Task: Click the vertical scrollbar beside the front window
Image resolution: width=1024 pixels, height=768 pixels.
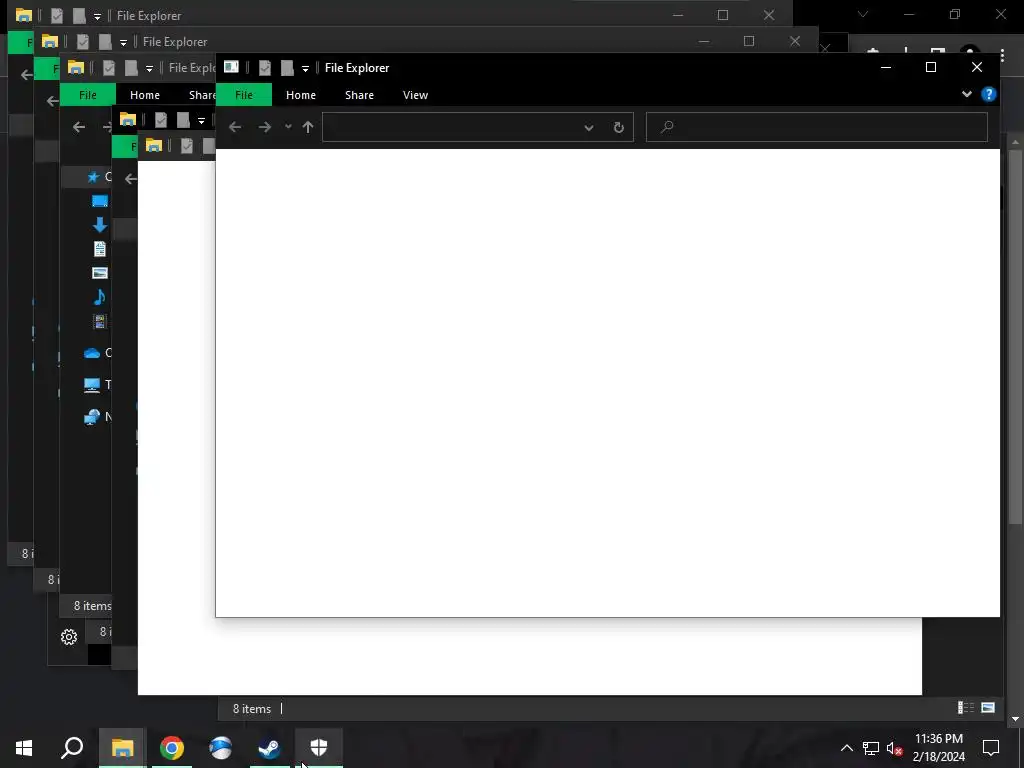Action: pyautogui.click(x=1015, y=336)
